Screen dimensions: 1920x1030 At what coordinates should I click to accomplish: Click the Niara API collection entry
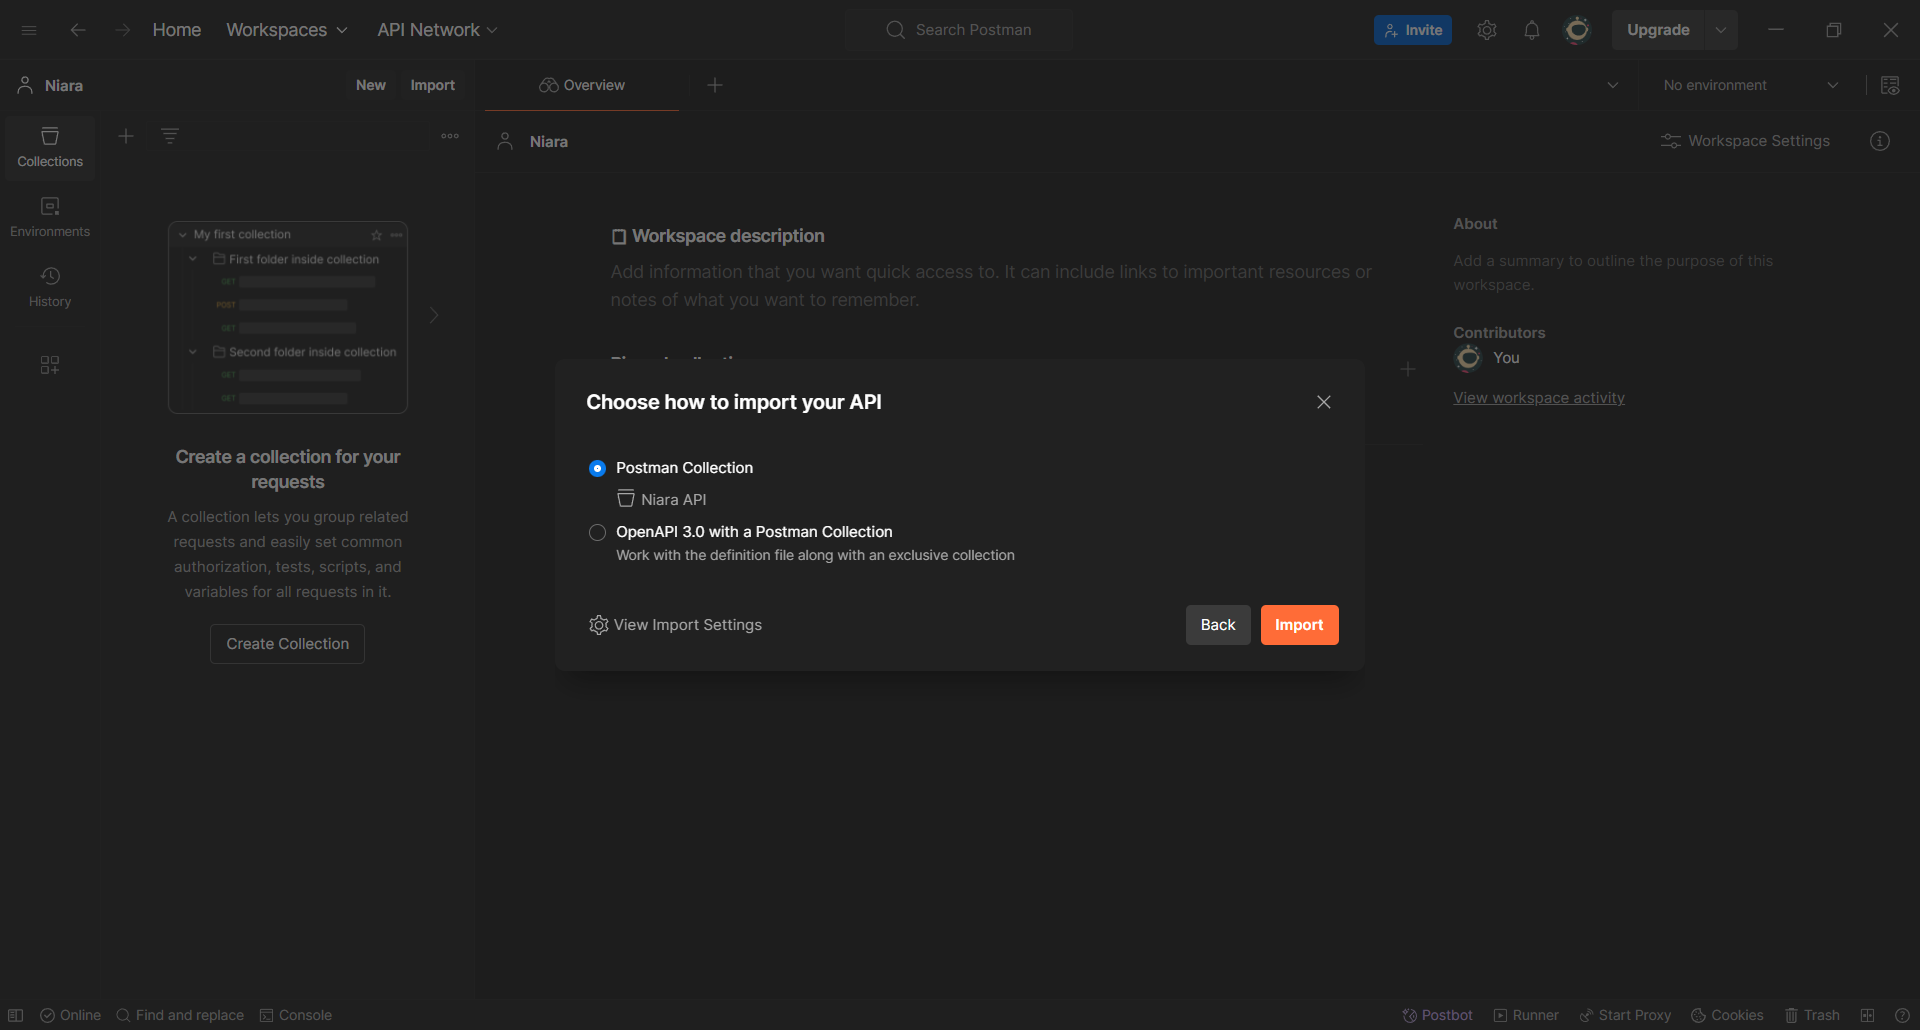662,500
